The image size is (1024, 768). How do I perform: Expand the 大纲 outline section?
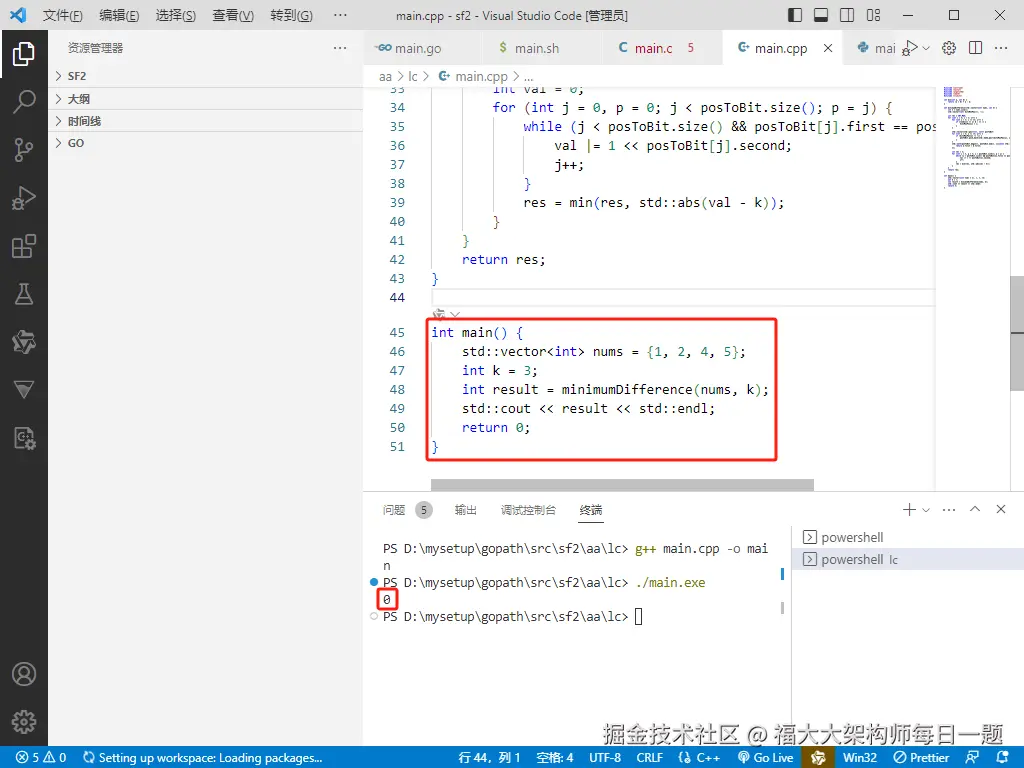click(206, 99)
